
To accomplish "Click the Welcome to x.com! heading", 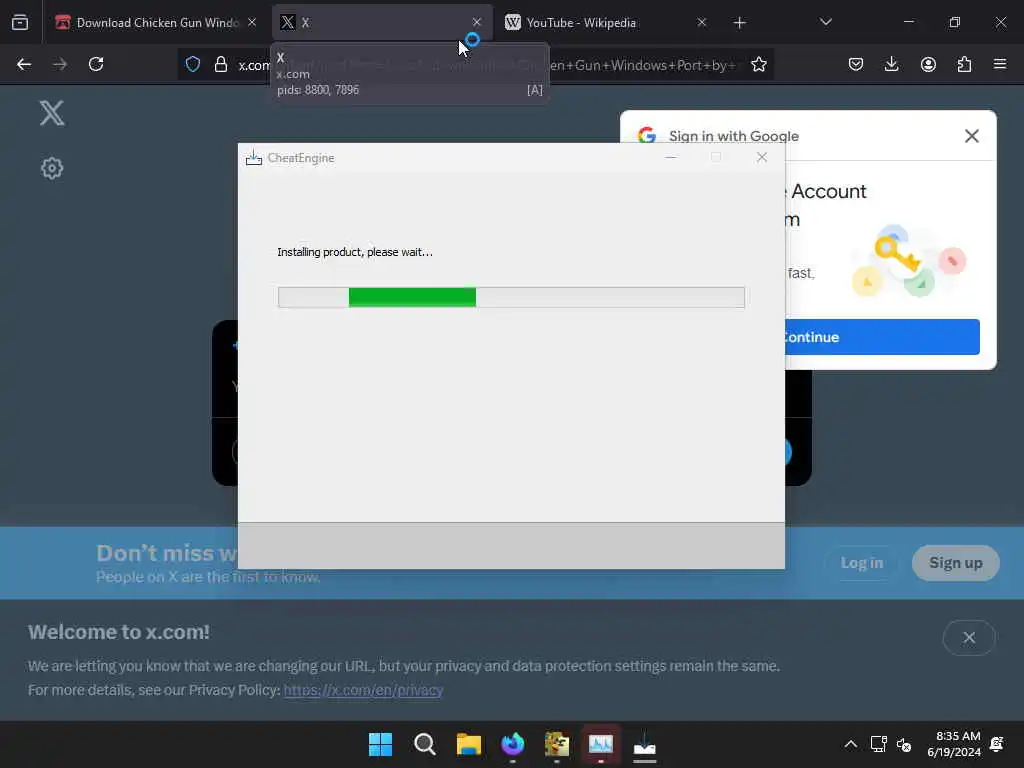I will [119, 632].
